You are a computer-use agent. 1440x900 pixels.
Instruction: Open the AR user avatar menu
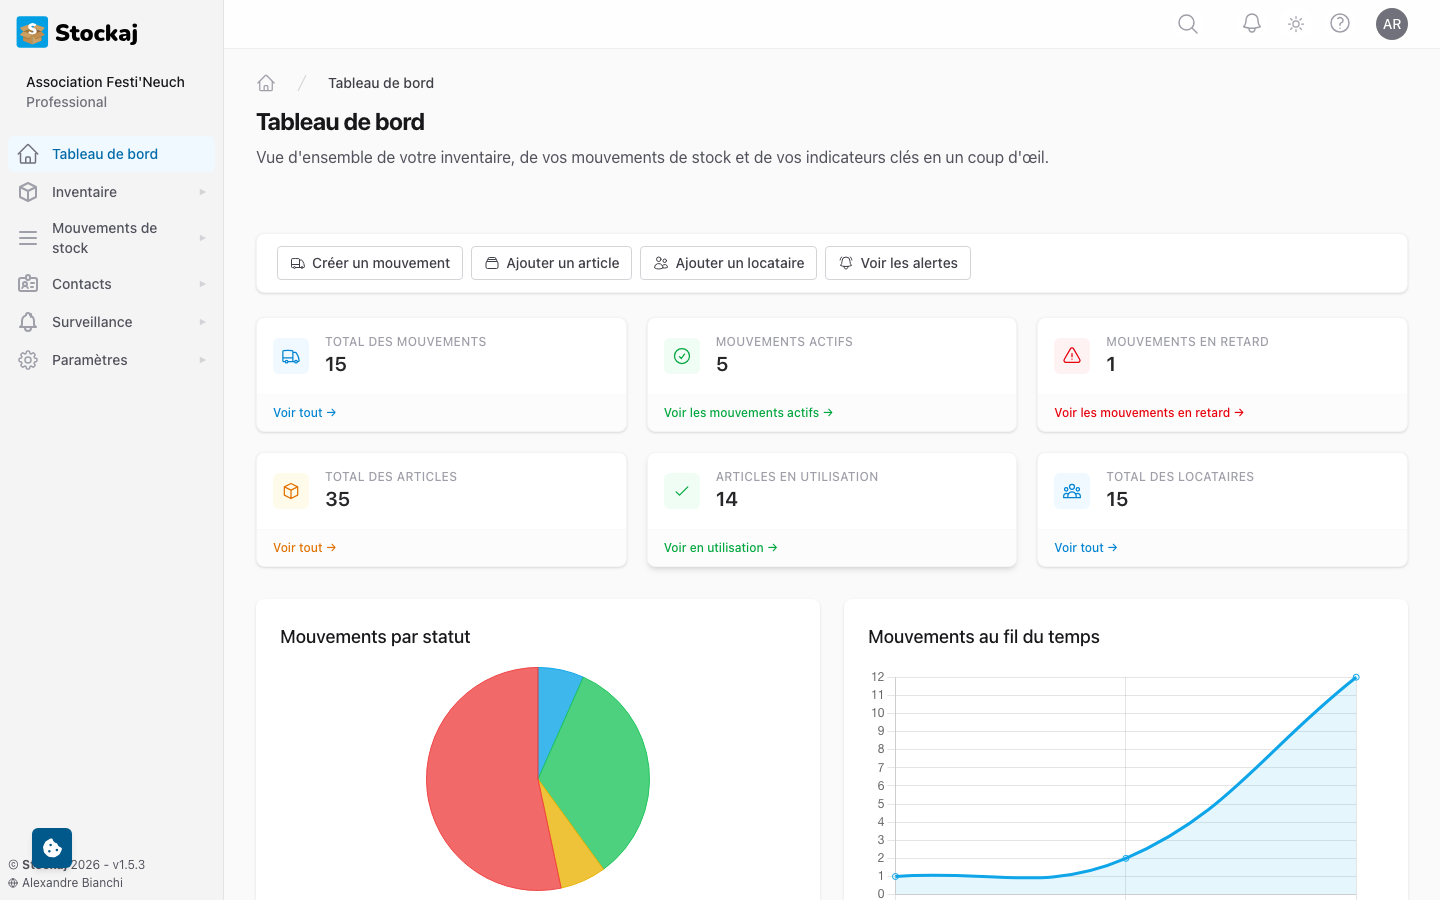(x=1392, y=24)
